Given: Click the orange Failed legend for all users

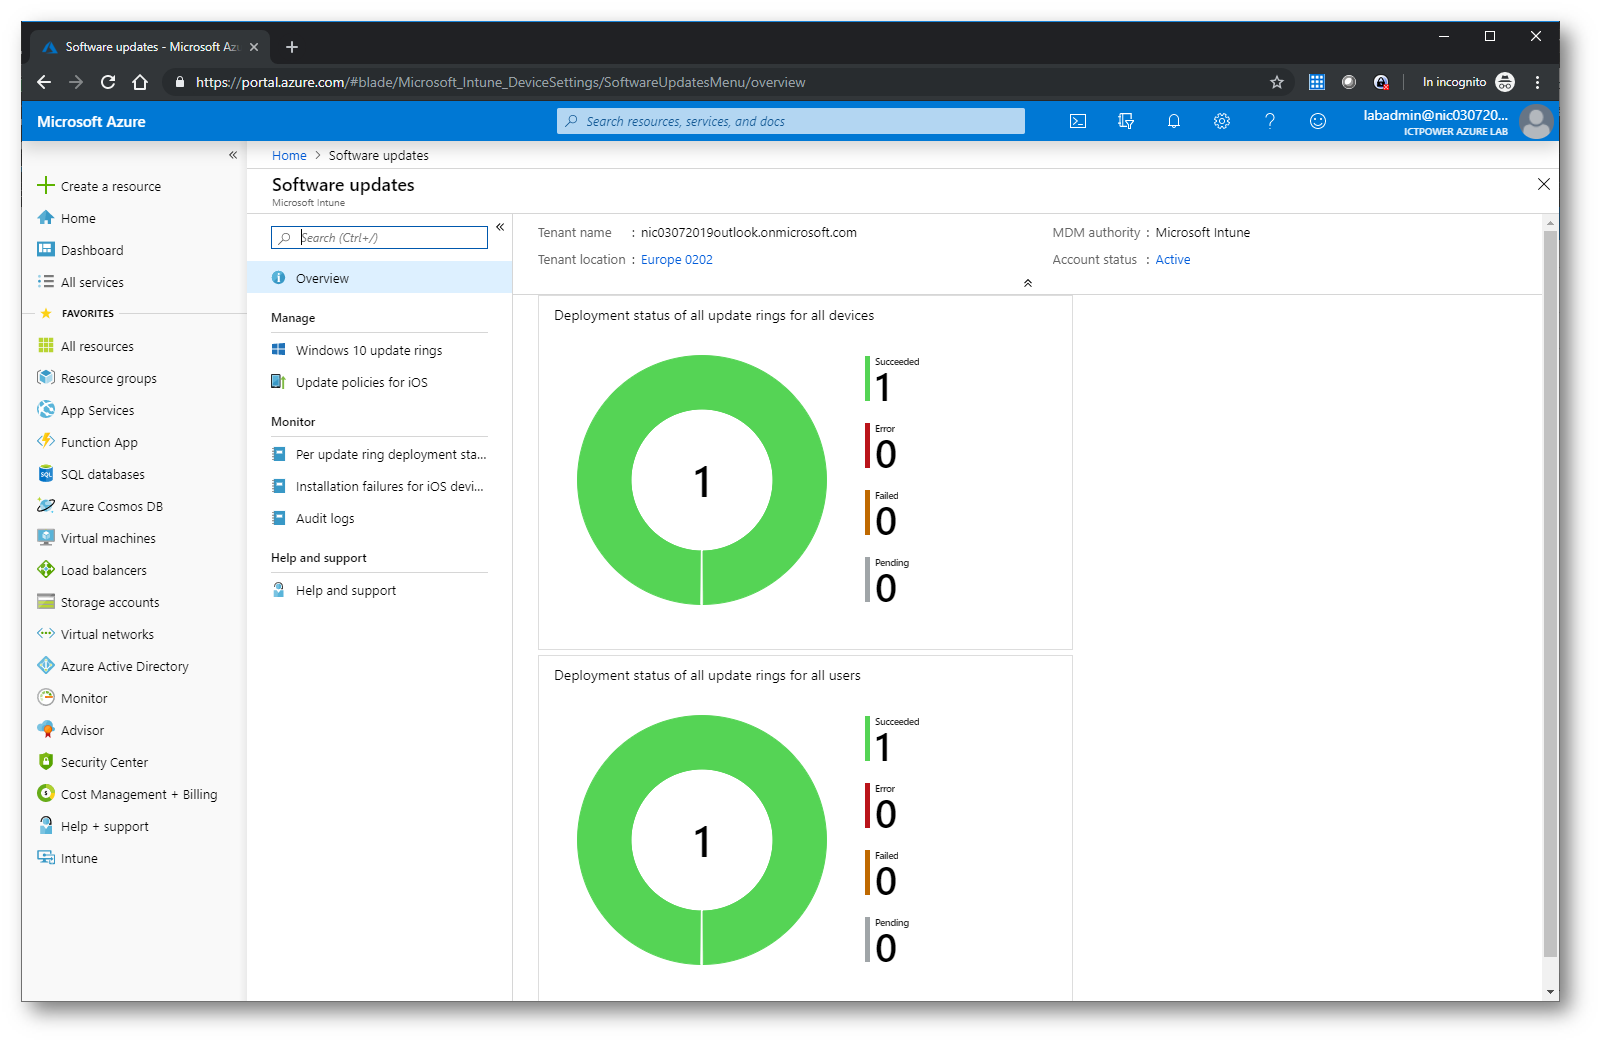Looking at the screenshot, I should tap(882, 873).
